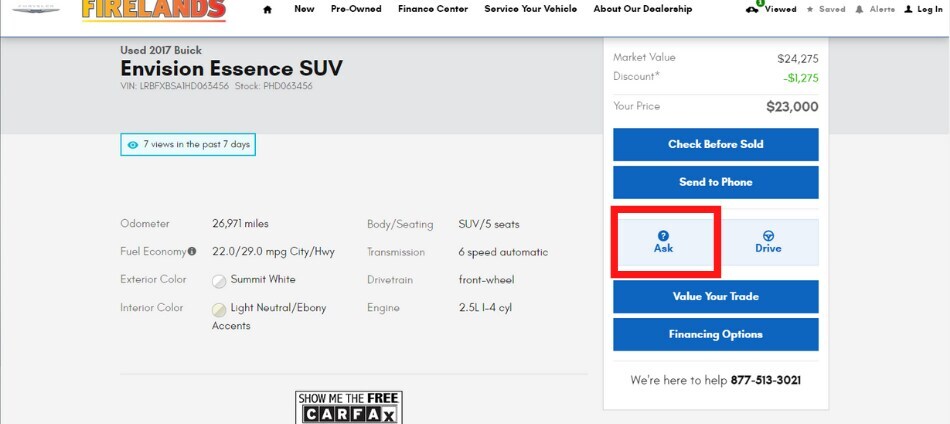
Task: Expand the Finance Center menu
Action: pos(433,9)
